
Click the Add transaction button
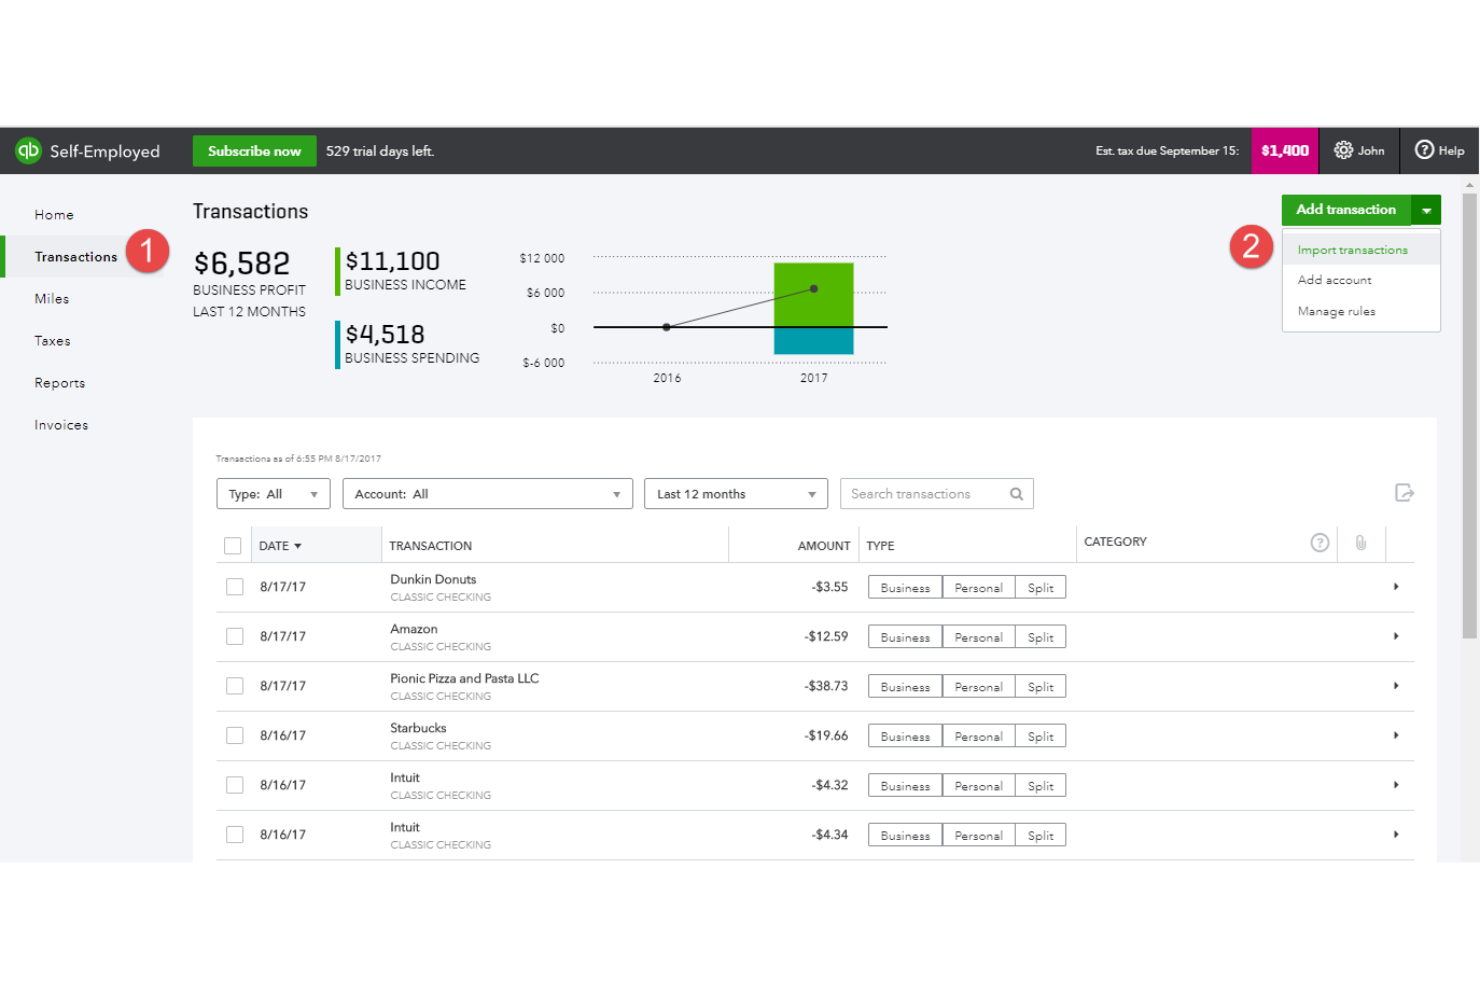coord(1346,210)
